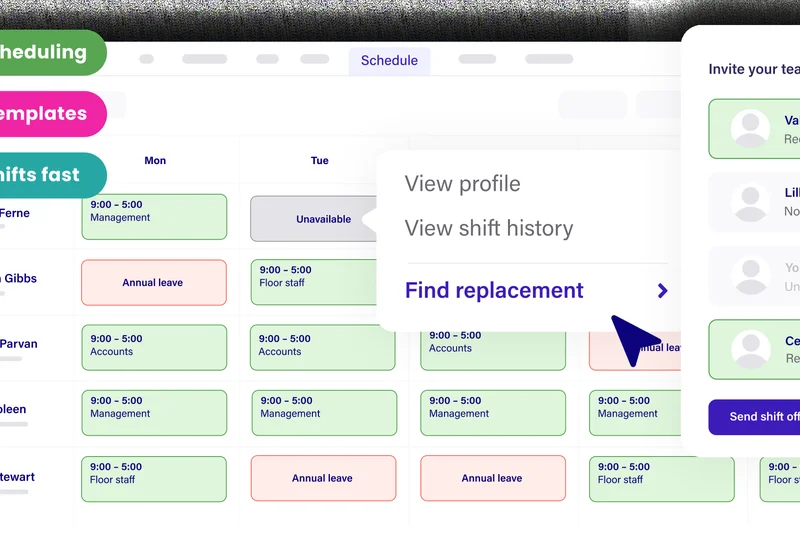Click the avatar icon beside Ce teammate
Viewport: 800px width, 533px height.
click(750, 349)
